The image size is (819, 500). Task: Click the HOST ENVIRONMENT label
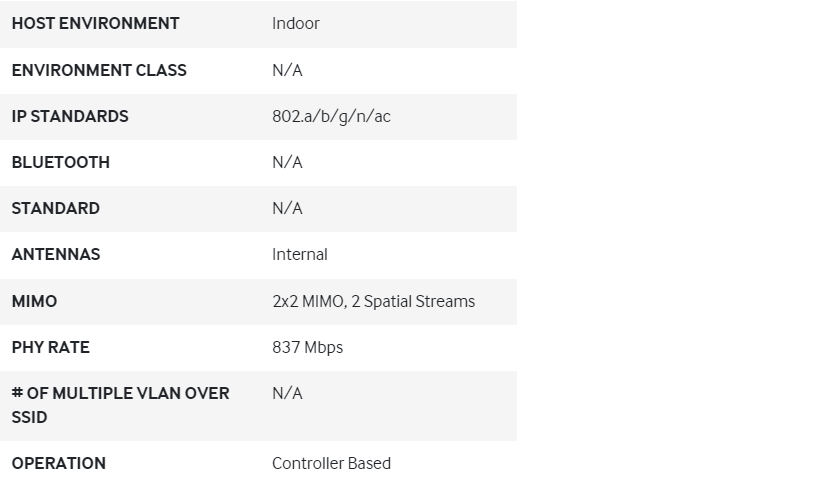click(95, 23)
